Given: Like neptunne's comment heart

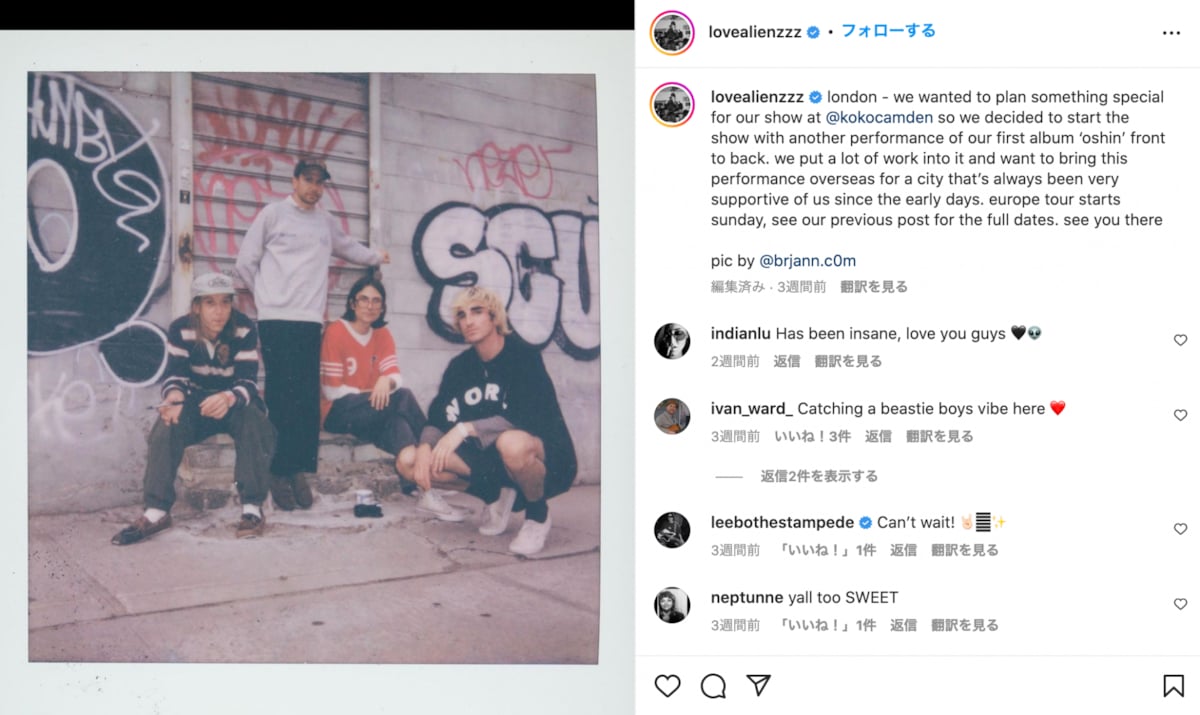Looking at the screenshot, I should [1180, 604].
